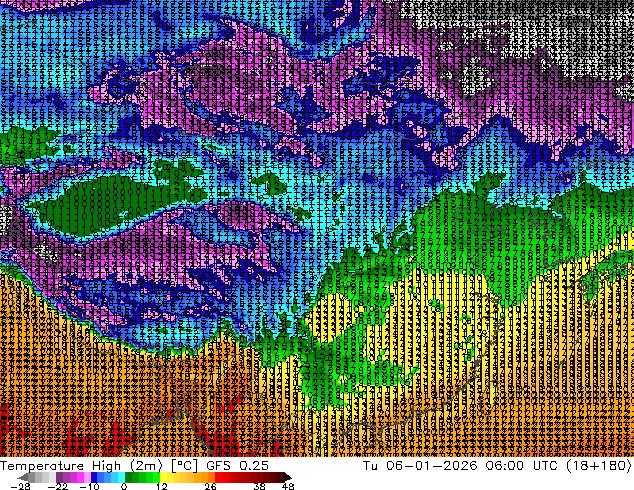Click the dark purple swatch in the legend
This screenshot has width=634, height=490.
tap(59, 477)
